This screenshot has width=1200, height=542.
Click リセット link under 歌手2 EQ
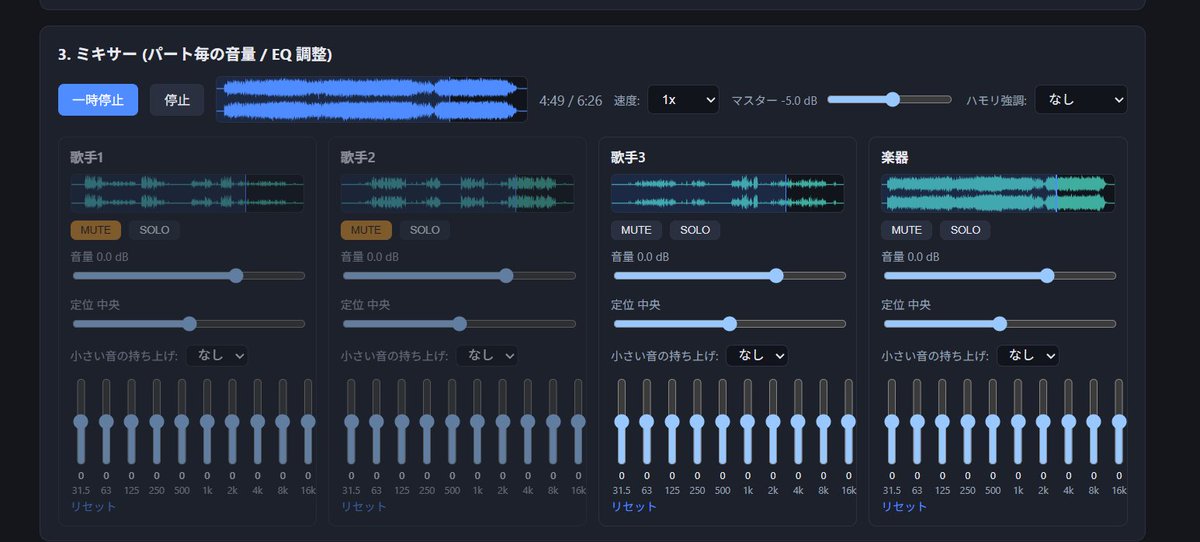[x=363, y=506]
